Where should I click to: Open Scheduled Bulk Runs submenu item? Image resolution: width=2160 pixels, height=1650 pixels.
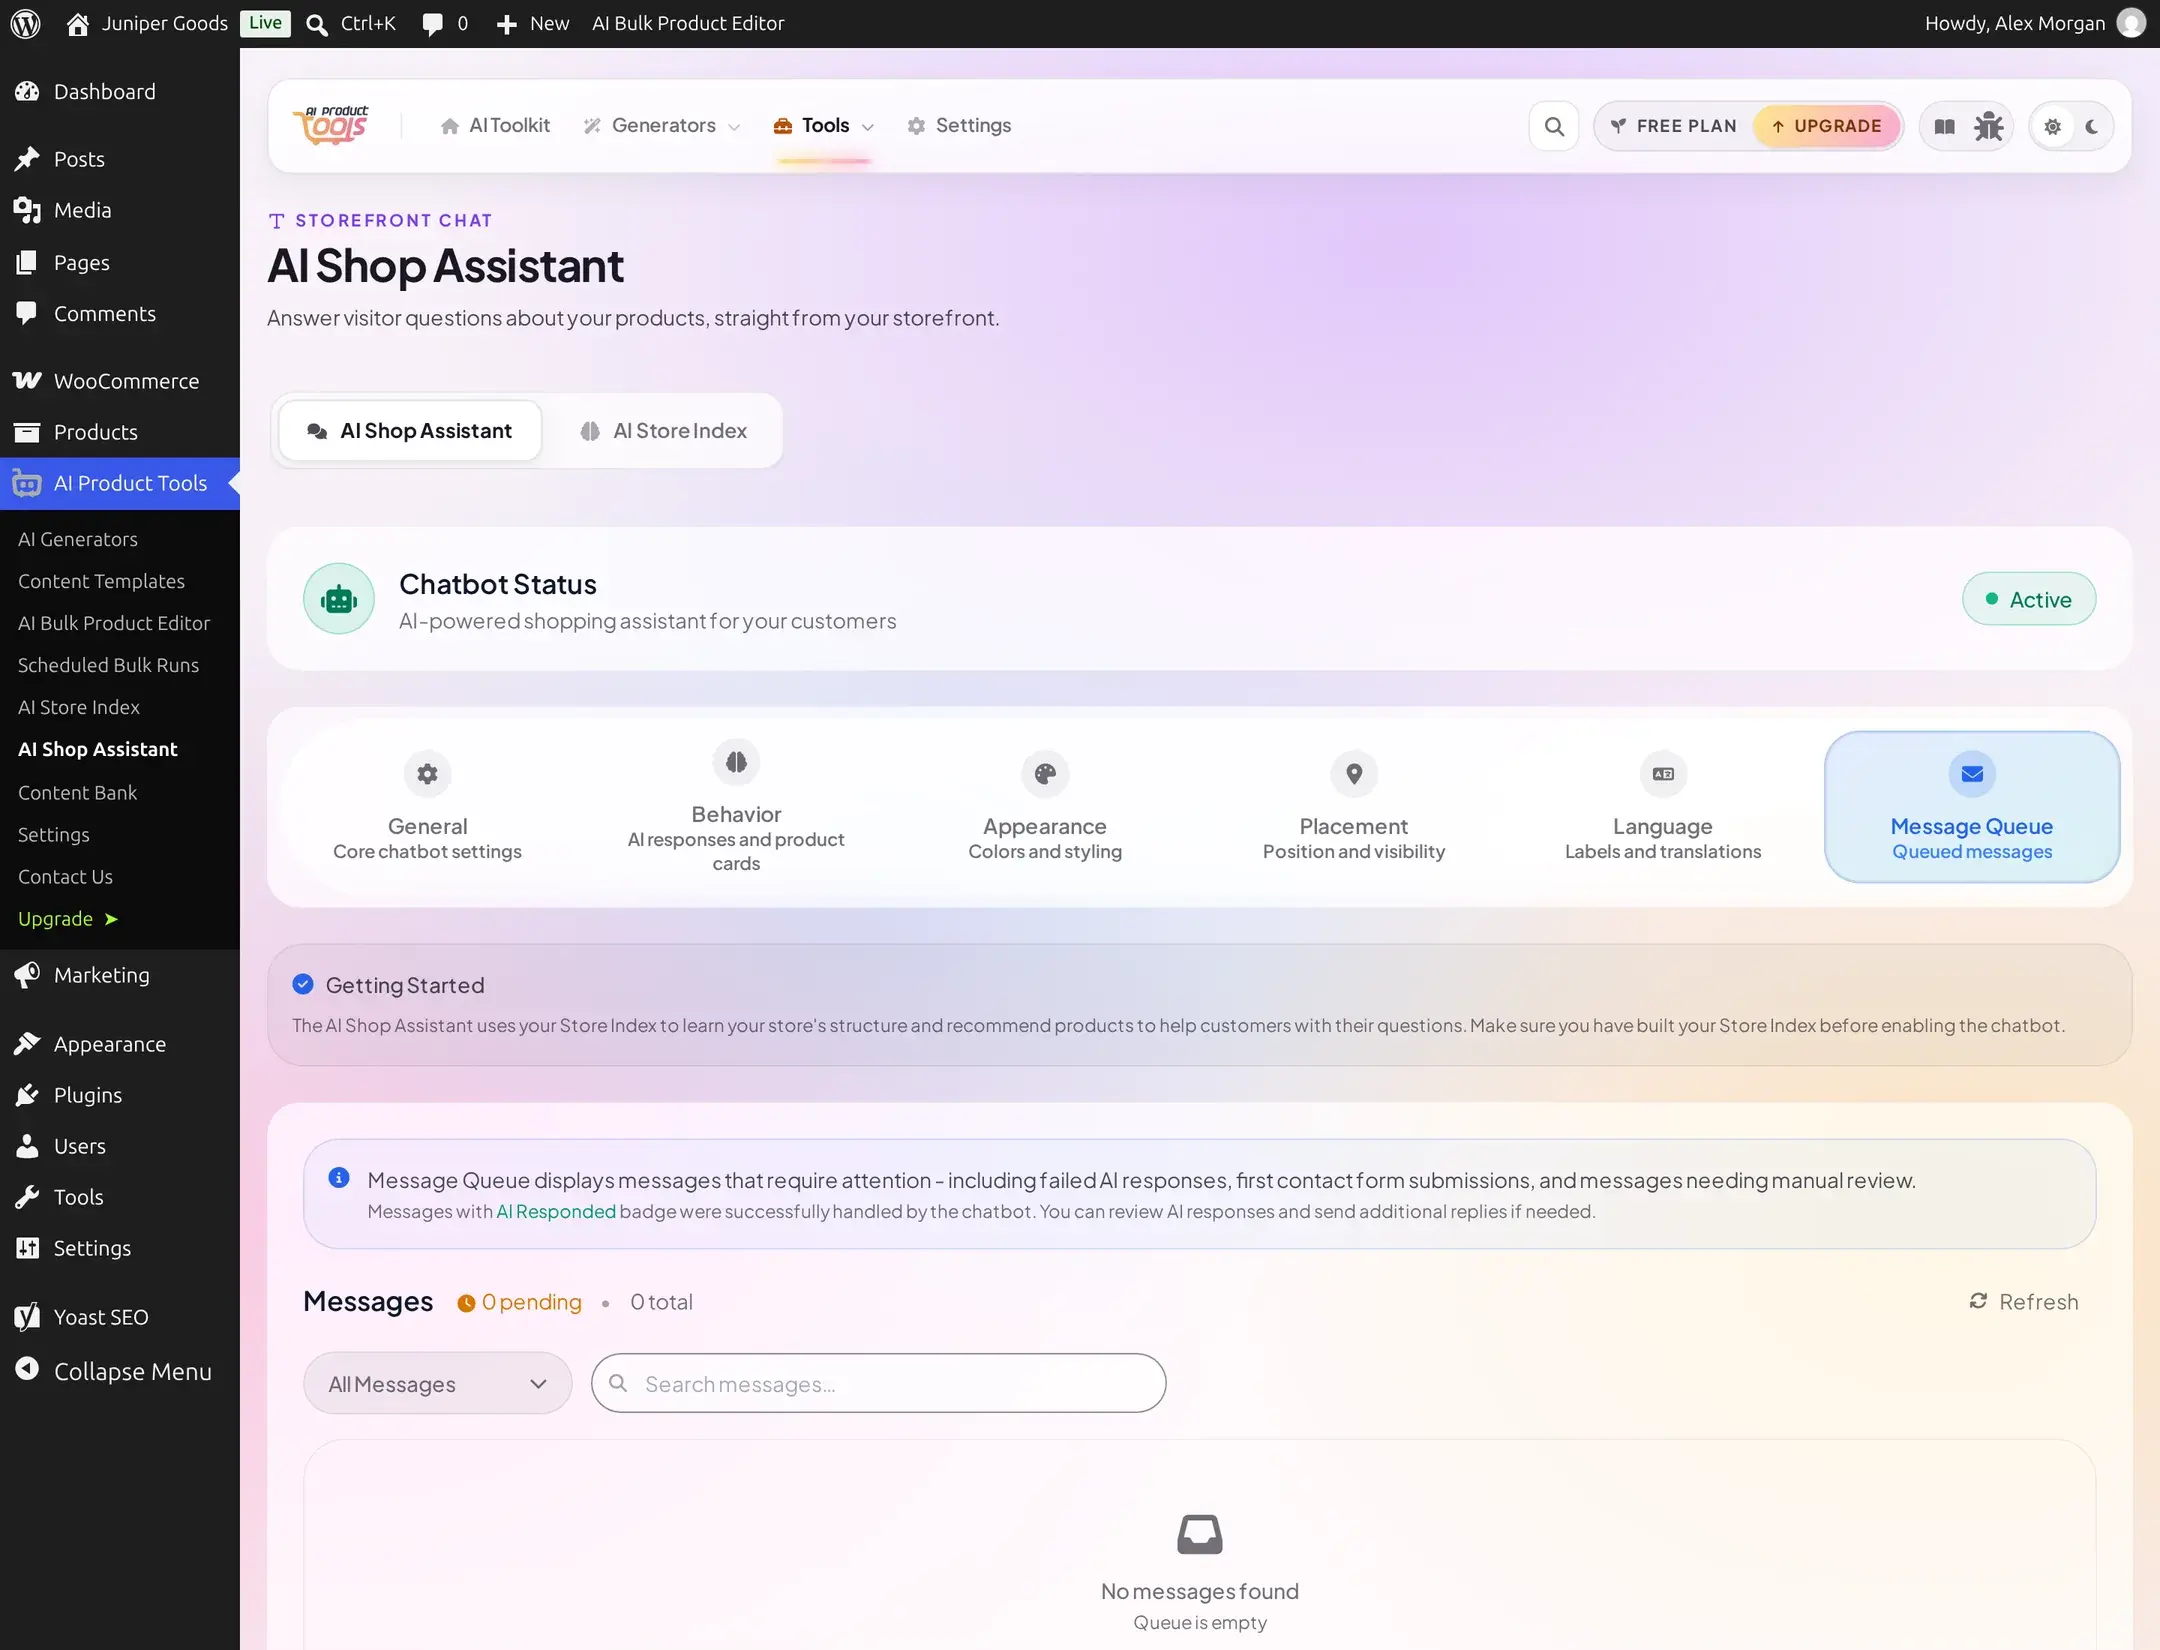pyautogui.click(x=108, y=665)
